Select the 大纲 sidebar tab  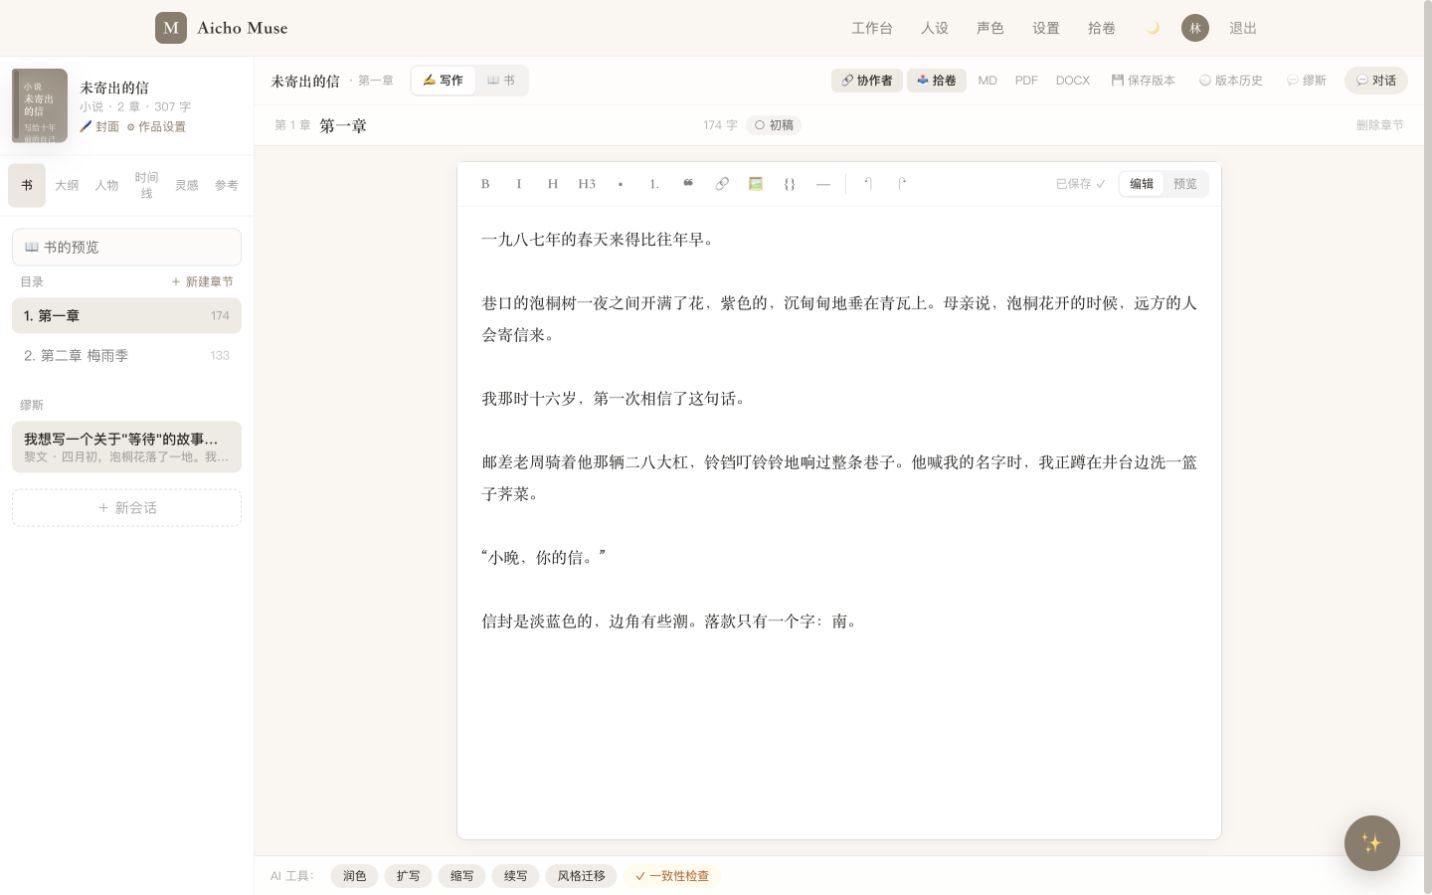point(67,185)
